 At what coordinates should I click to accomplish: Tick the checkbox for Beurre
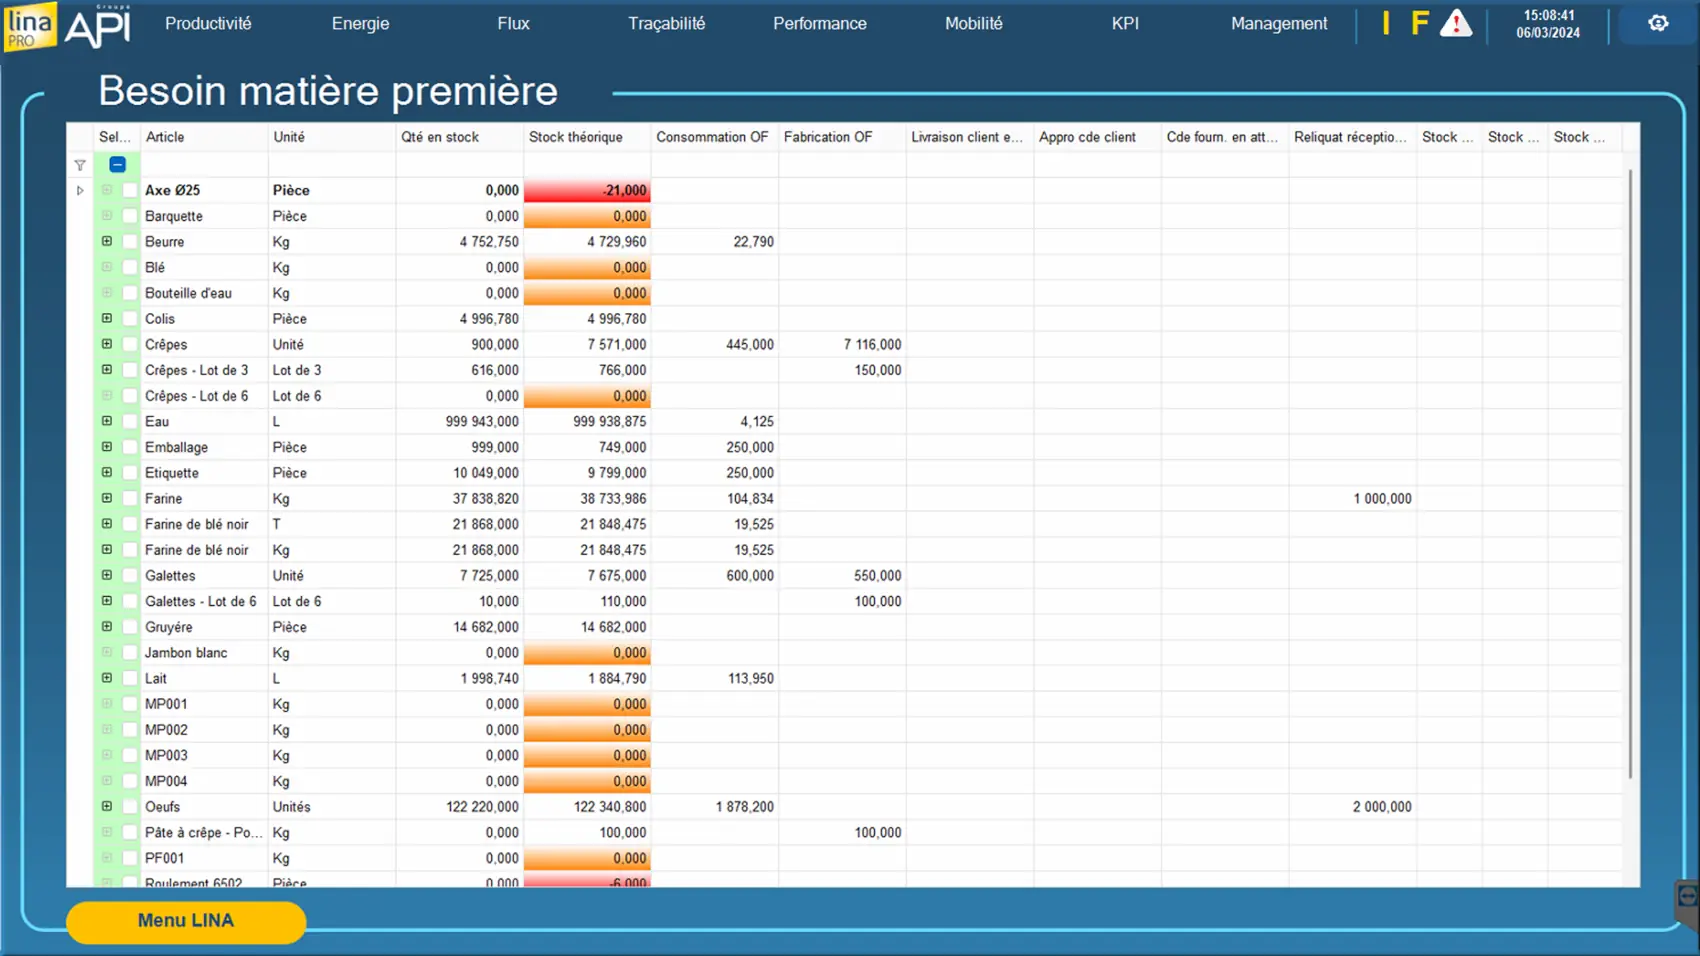pyautogui.click(x=130, y=242)
